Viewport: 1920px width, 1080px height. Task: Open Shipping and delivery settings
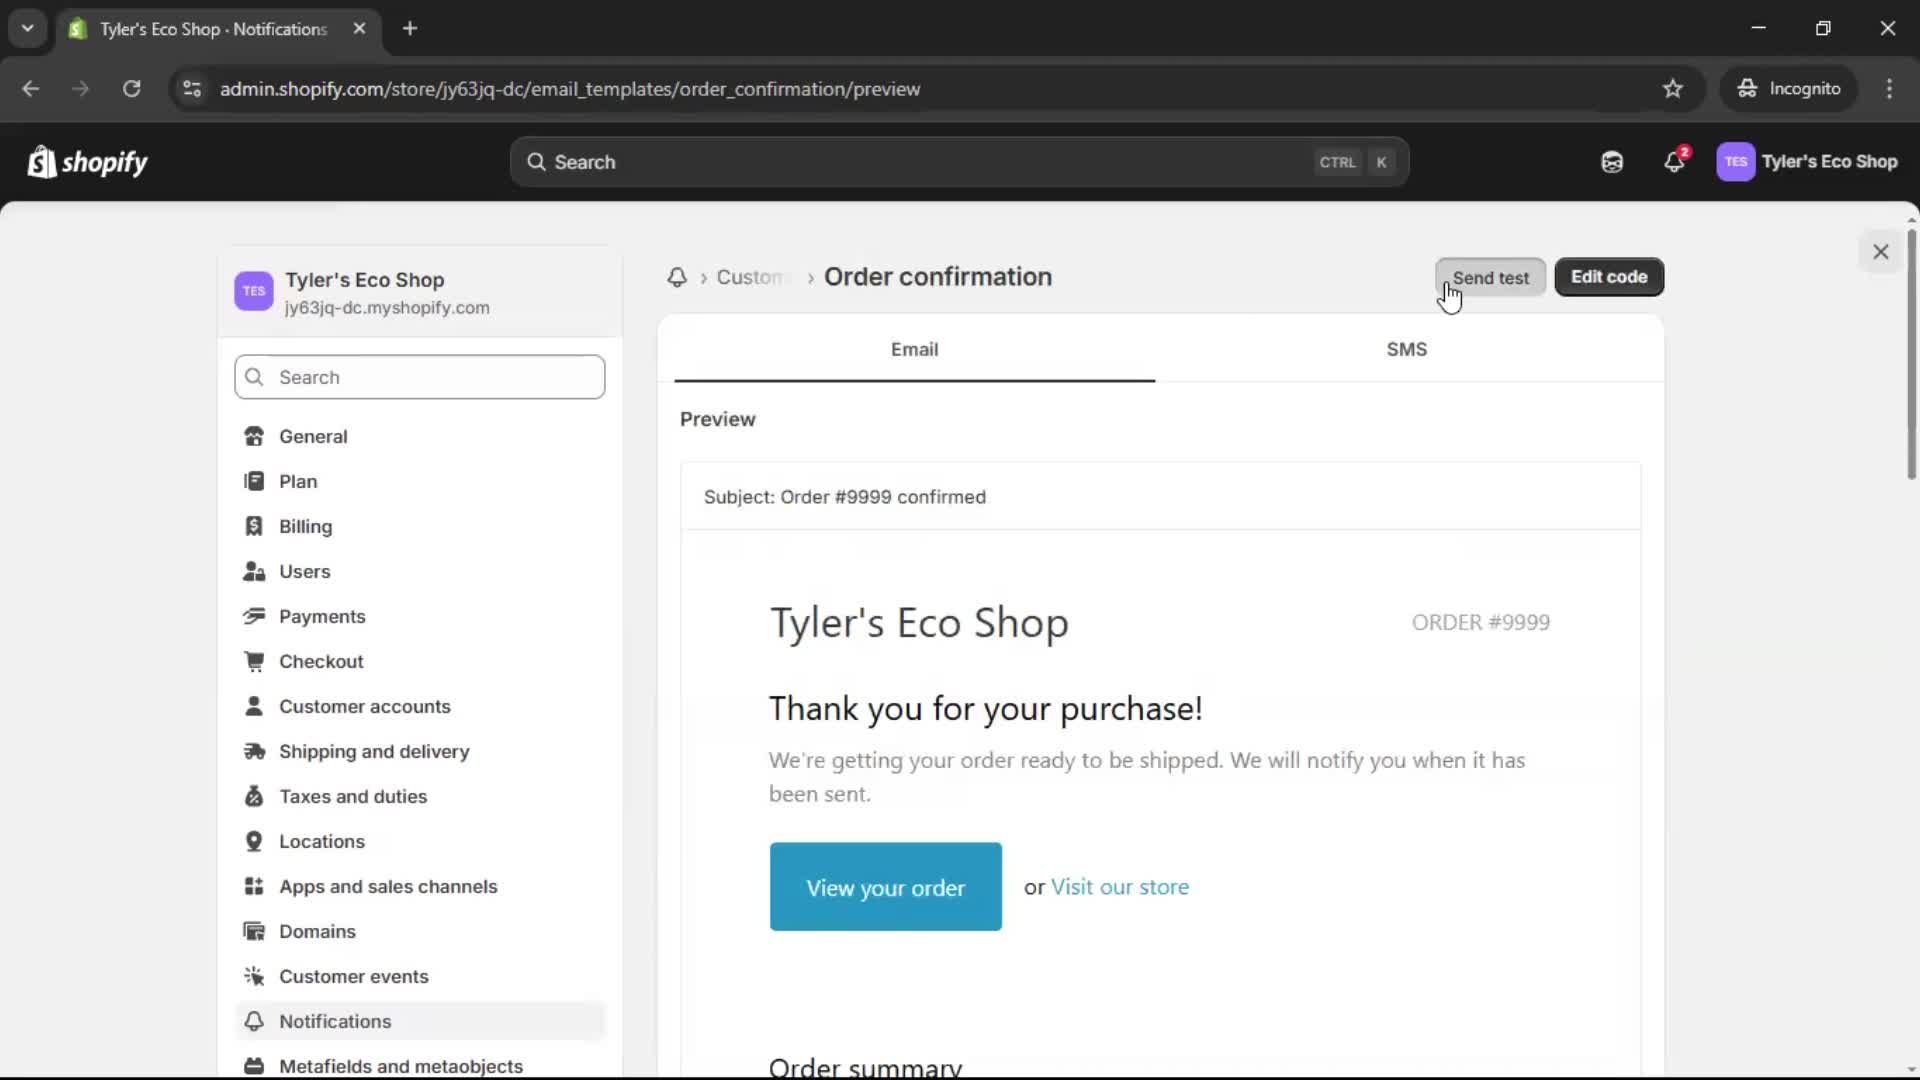373,752
